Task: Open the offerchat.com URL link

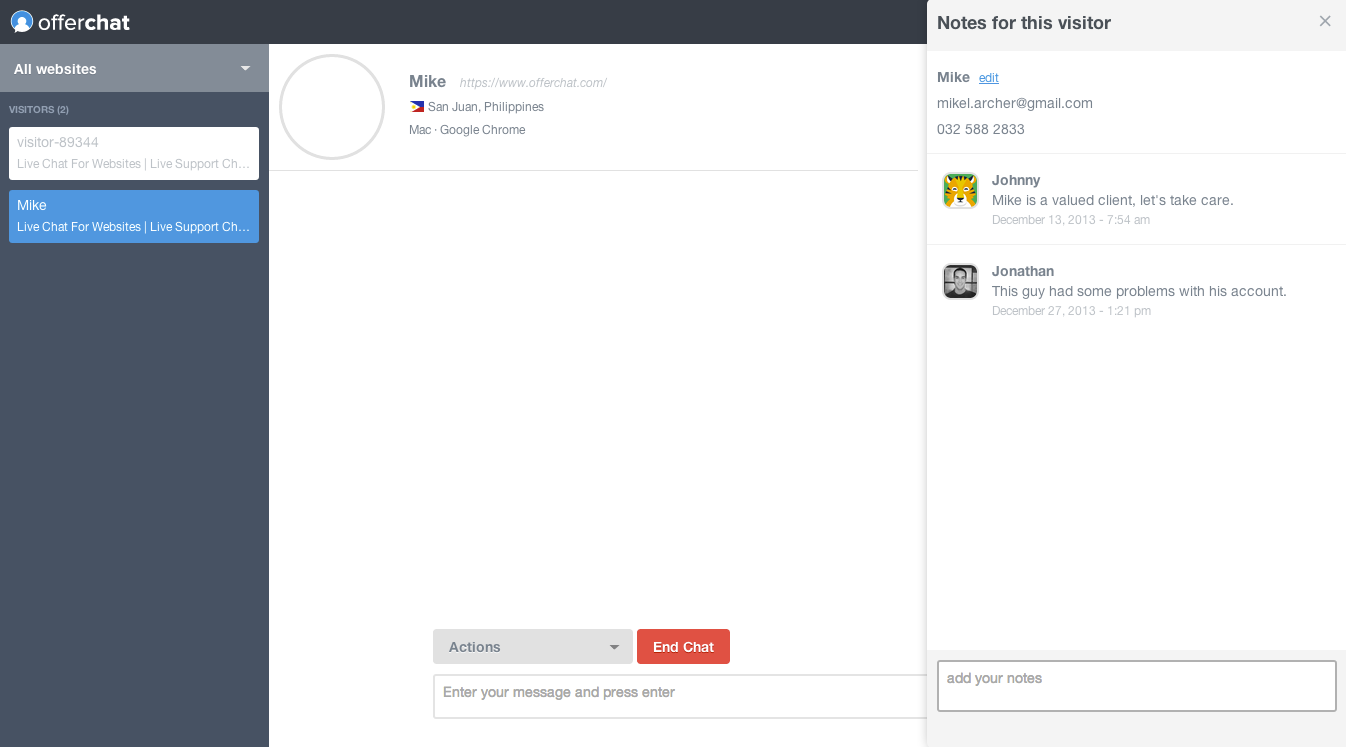Action: (x=533, y=83)
